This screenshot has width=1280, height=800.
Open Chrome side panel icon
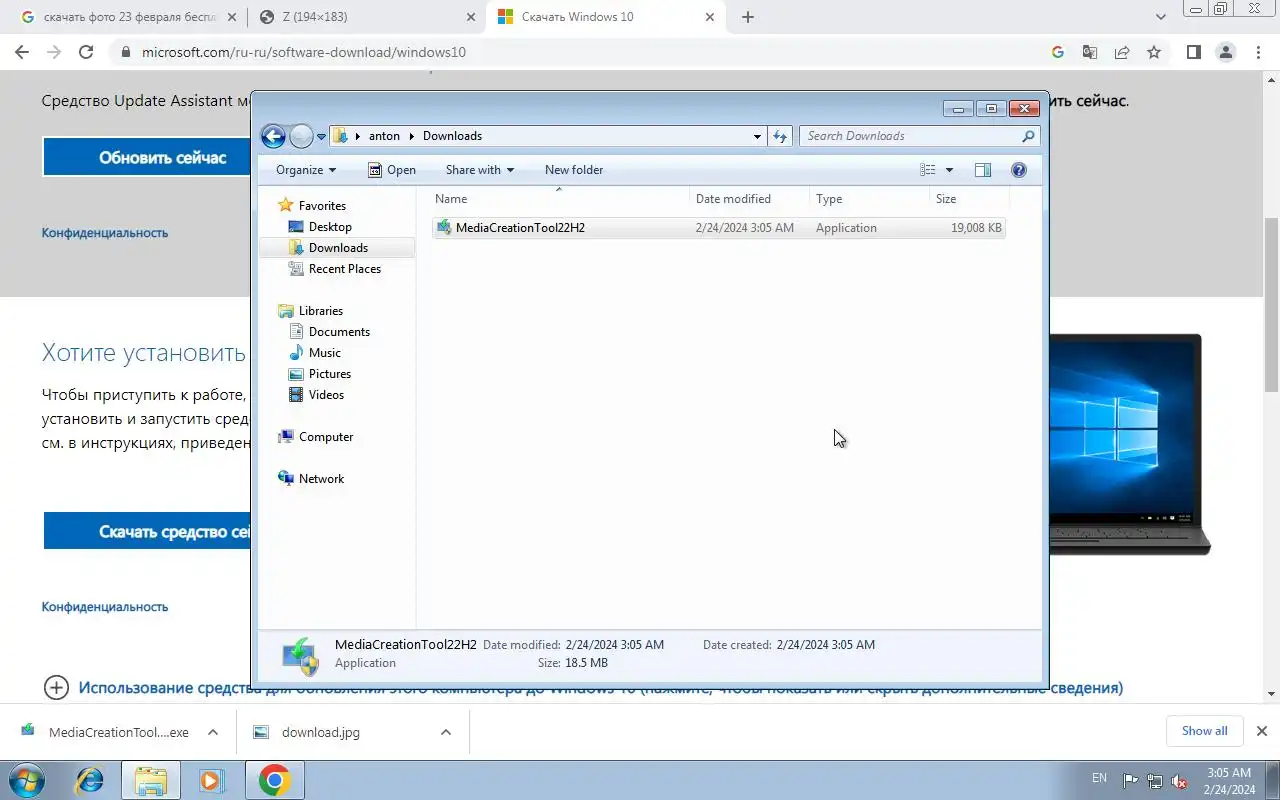[x=1193, y=52]
